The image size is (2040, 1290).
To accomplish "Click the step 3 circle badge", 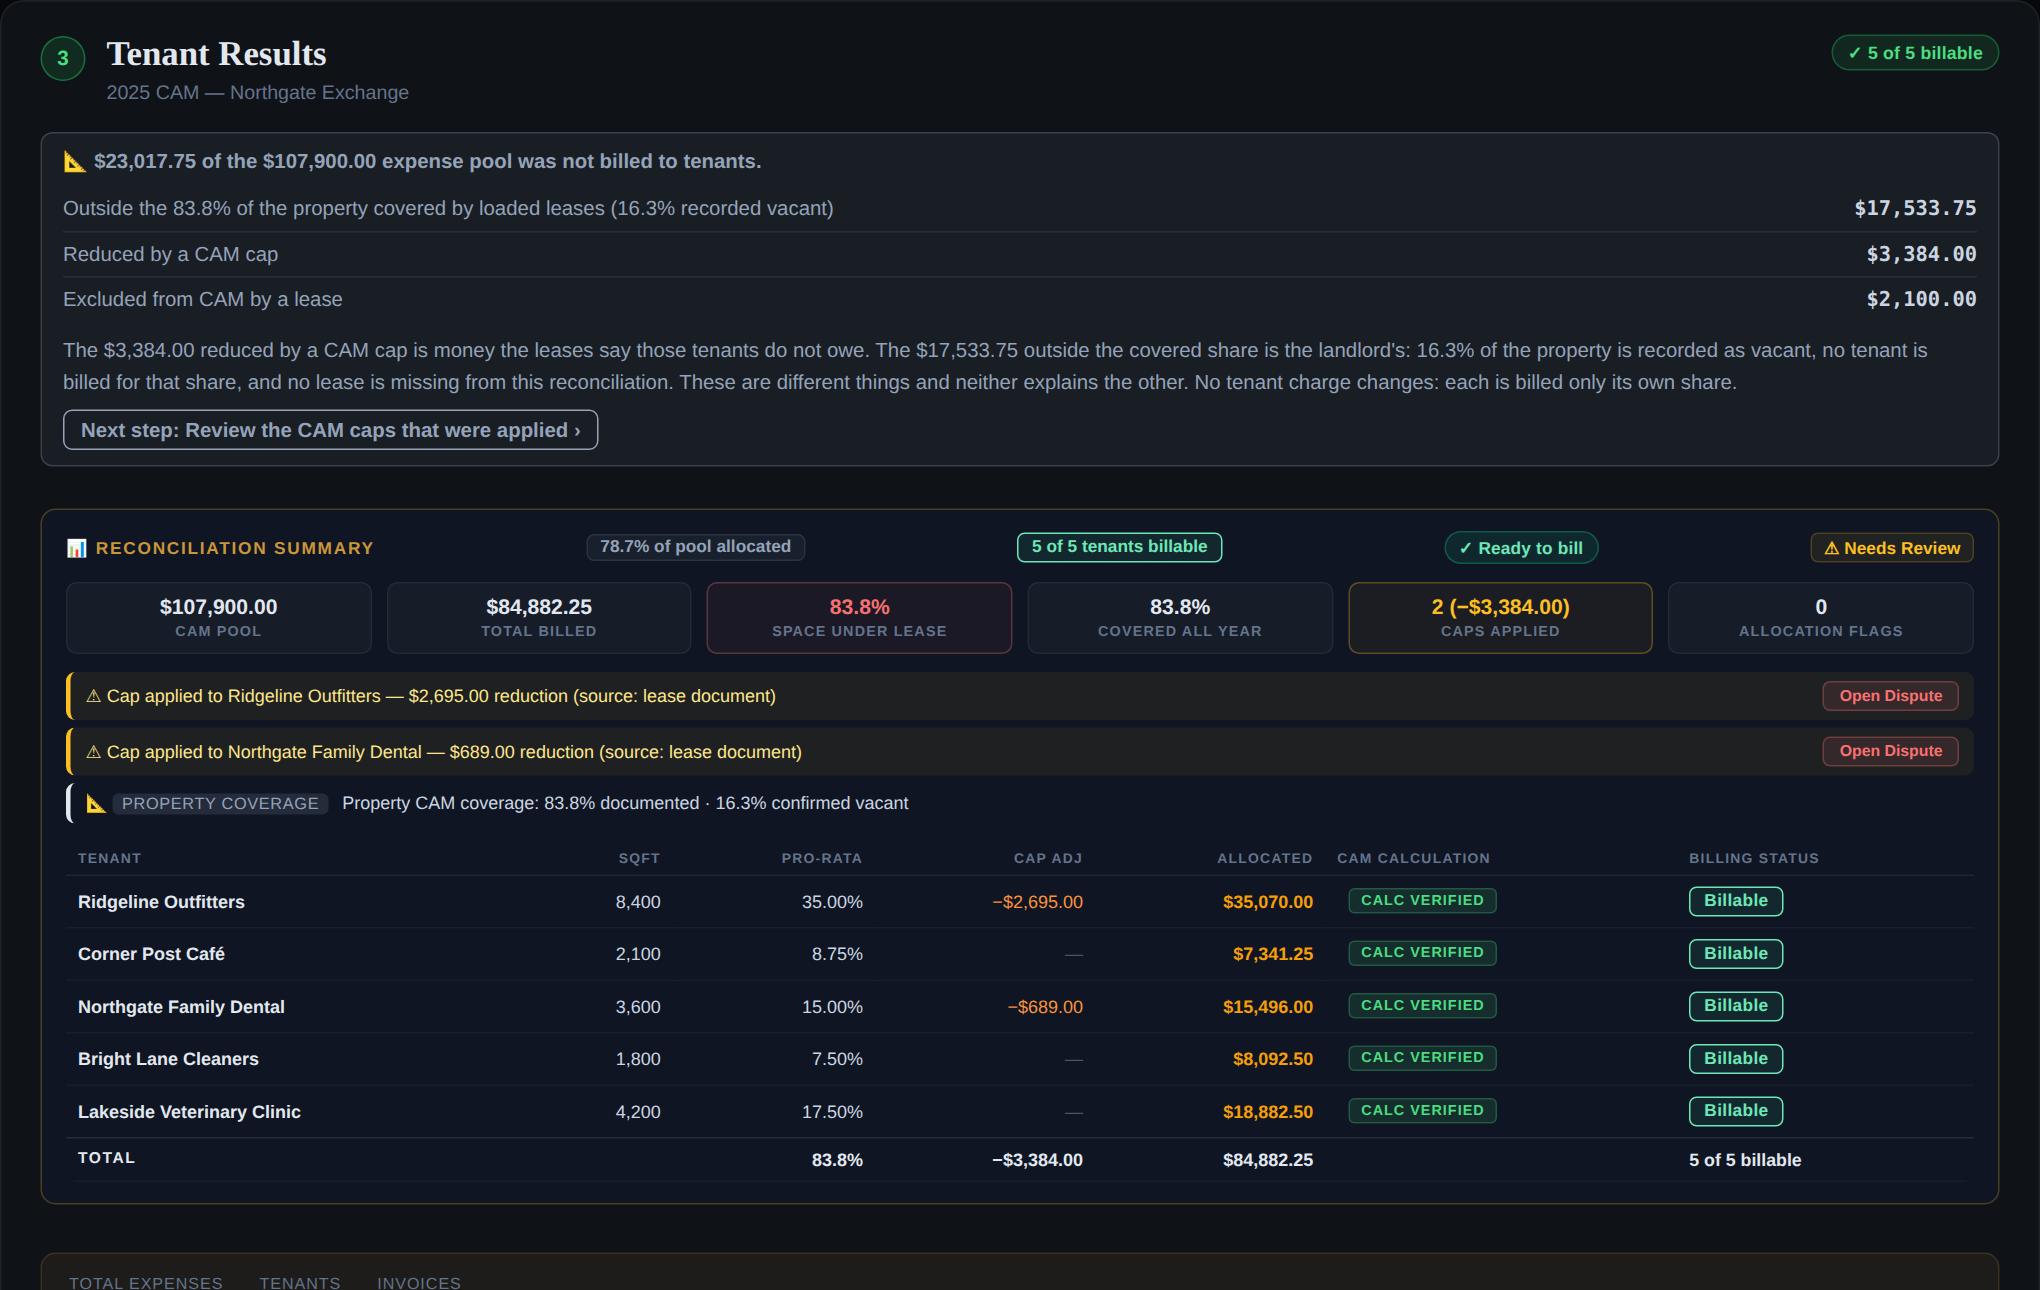I will point(63,58).
